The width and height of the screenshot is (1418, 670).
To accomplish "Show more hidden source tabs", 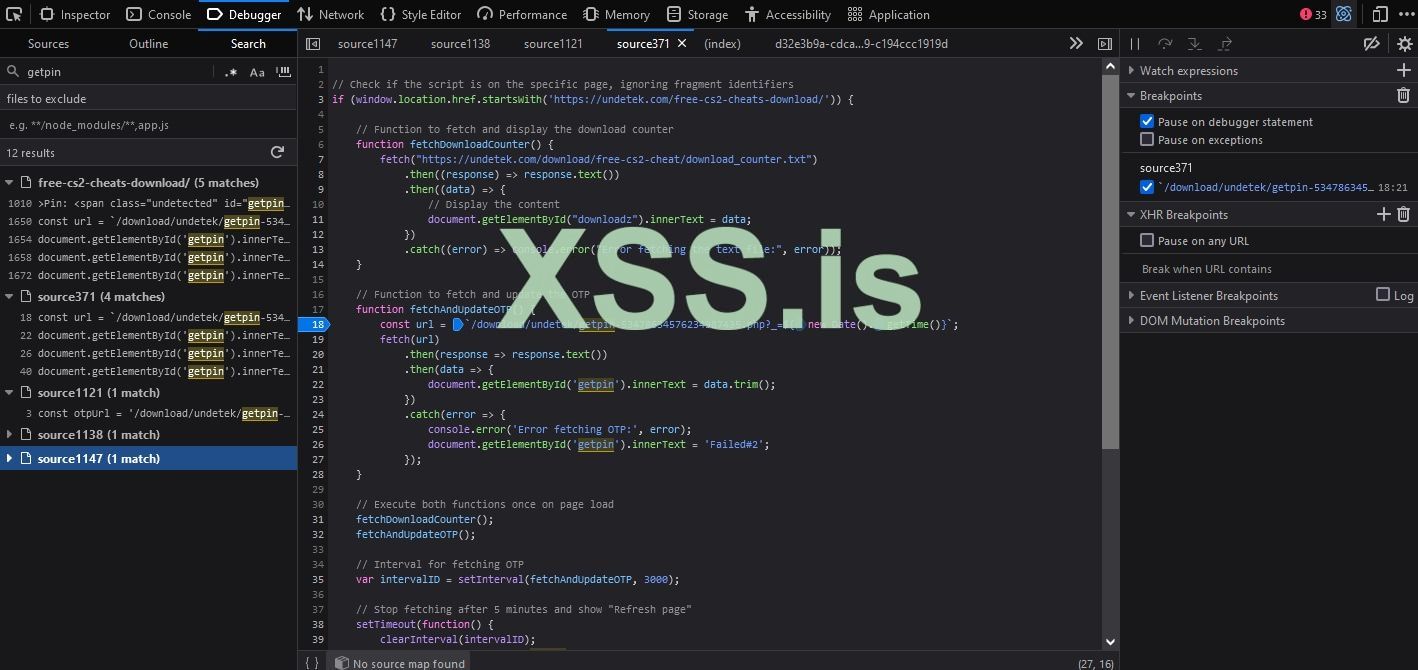I will point(1076,44).
